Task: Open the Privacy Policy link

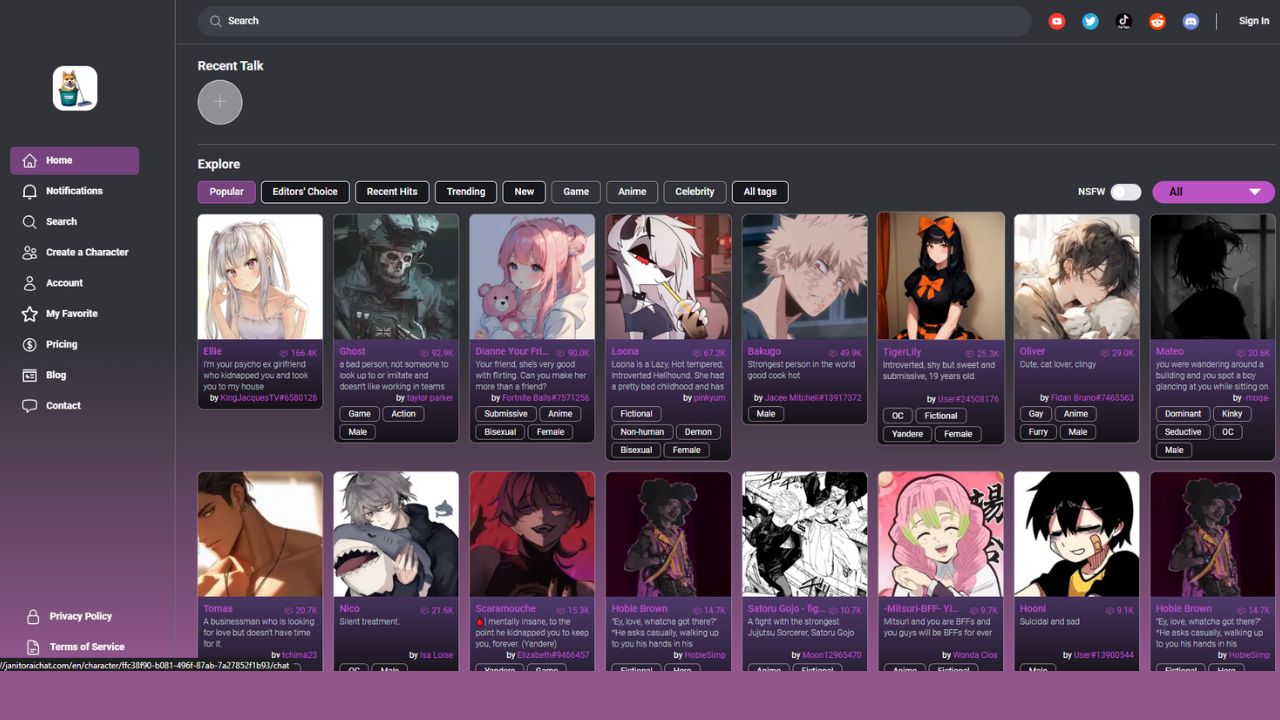Action: tap(80, 617)
